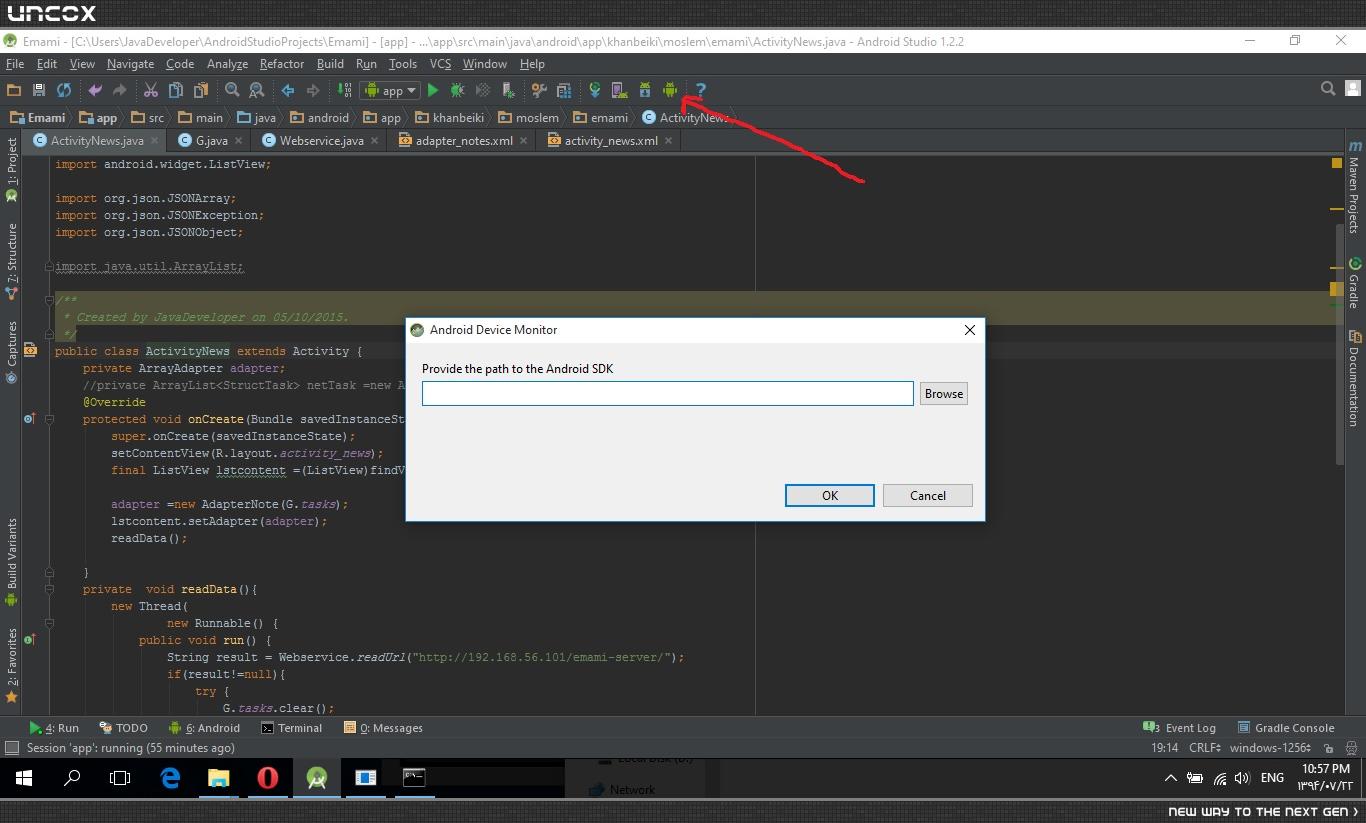
Task: Click the navigate Back arrow icon
Action: click(x=288, y=90)
